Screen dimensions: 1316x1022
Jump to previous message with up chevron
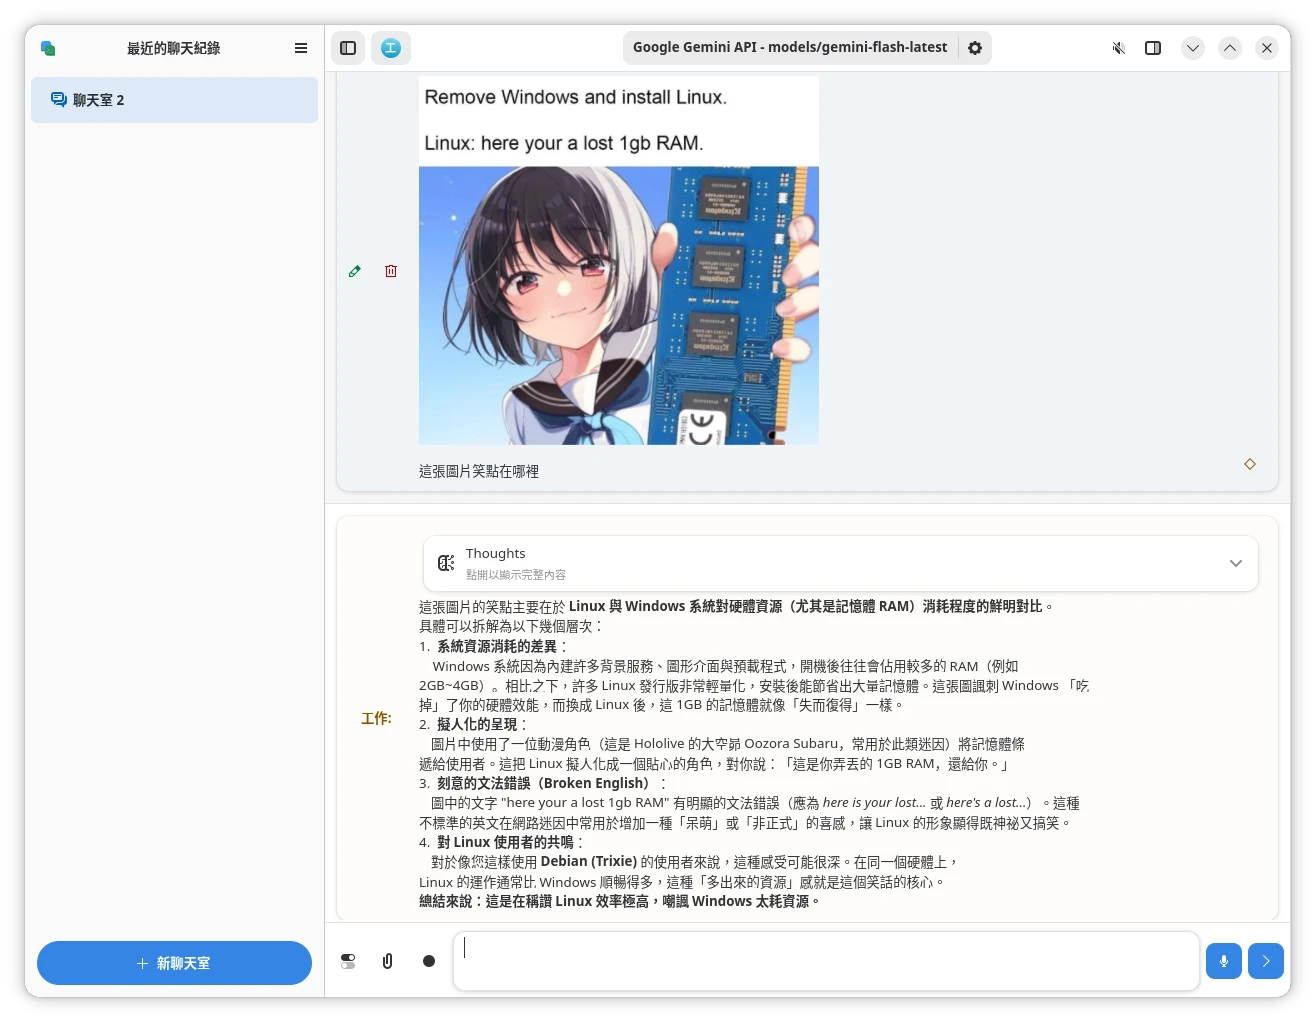click(x=1230, y=48)
